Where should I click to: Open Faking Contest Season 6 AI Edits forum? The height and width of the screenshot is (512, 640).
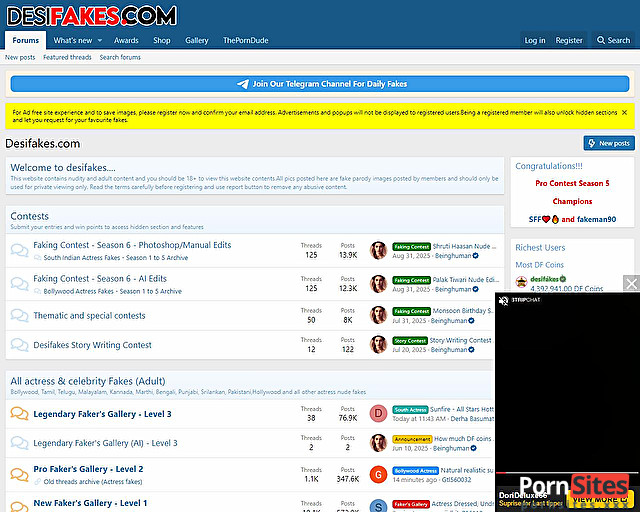(100, 278)
